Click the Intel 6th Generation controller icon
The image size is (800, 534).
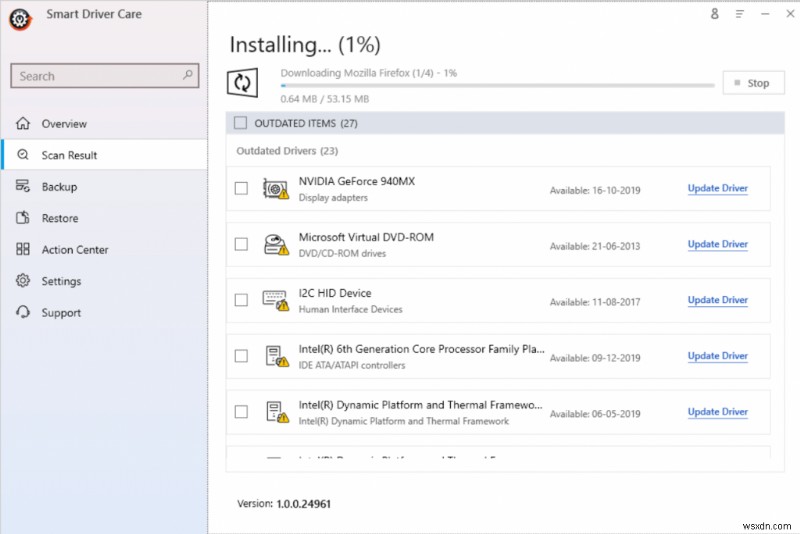tap(277, 356)
